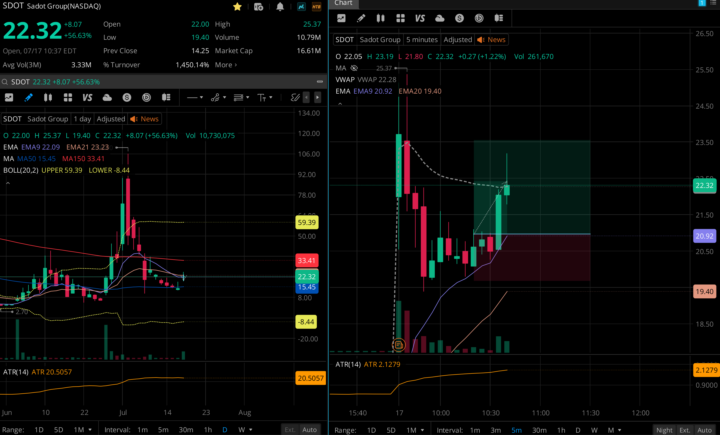This screenshot has height=435, width=720.
Task: Open the price alert bell
Action: tap(280, 6)
